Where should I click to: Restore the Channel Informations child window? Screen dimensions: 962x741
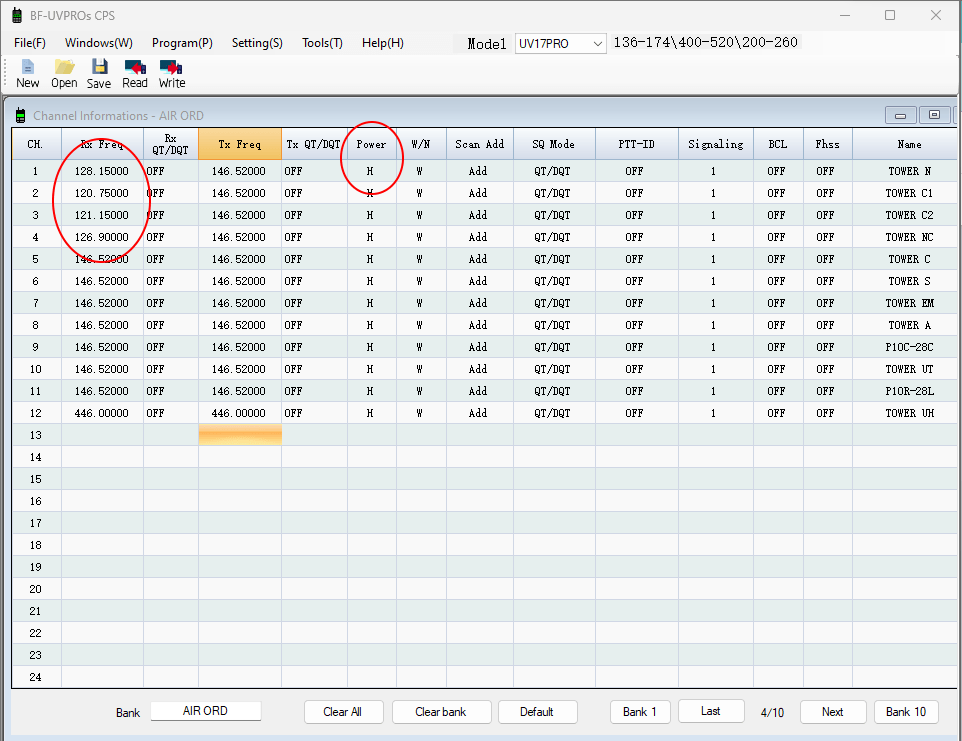935,115
